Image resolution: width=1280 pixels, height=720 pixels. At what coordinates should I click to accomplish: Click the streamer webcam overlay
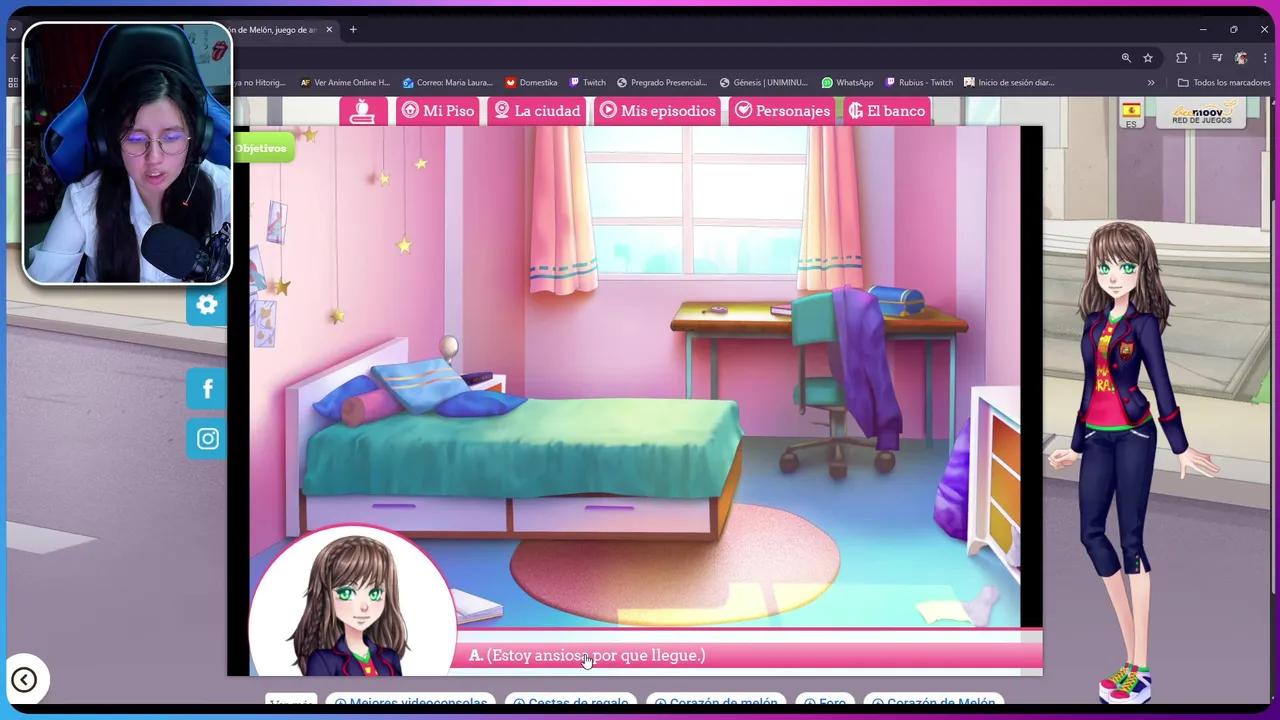click(127, 153)
